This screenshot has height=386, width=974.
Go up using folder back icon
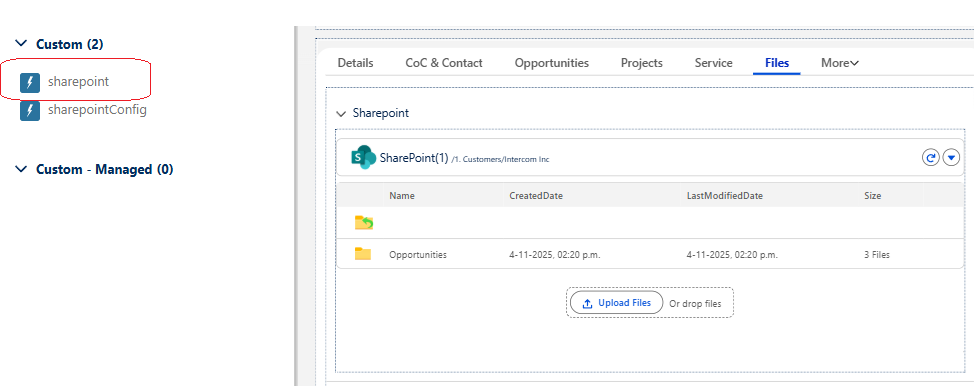363,223
